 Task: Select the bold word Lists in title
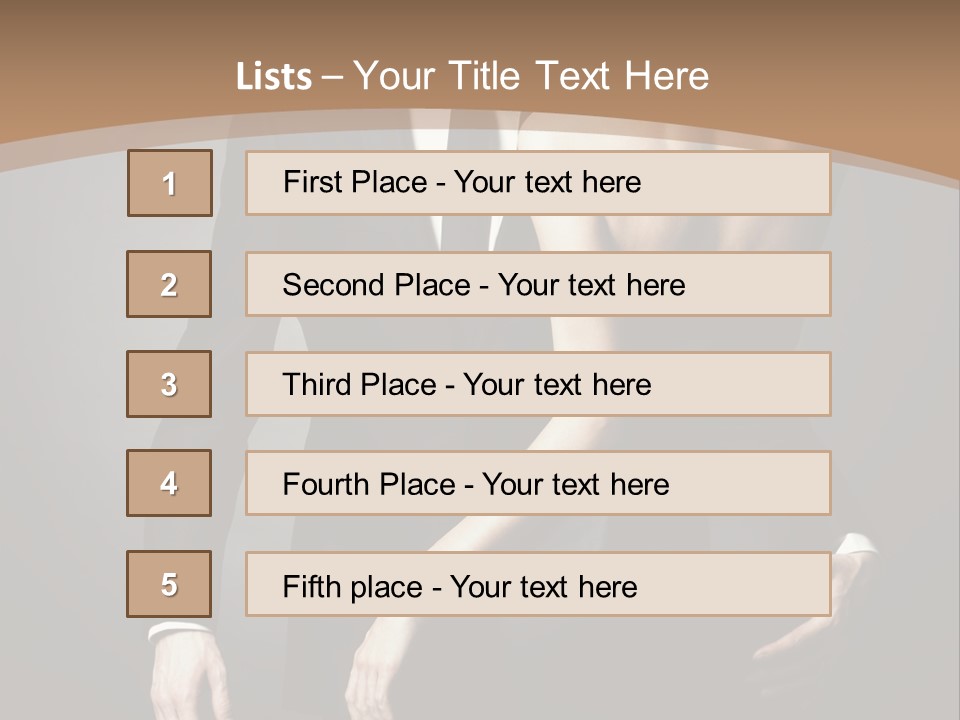(274, 77)
